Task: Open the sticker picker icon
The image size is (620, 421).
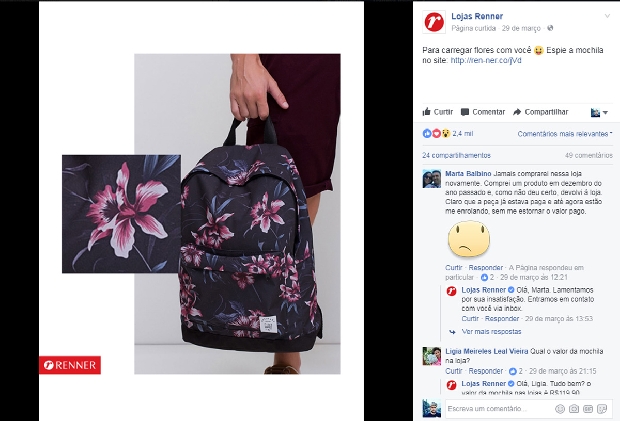Action: (602, 409)
